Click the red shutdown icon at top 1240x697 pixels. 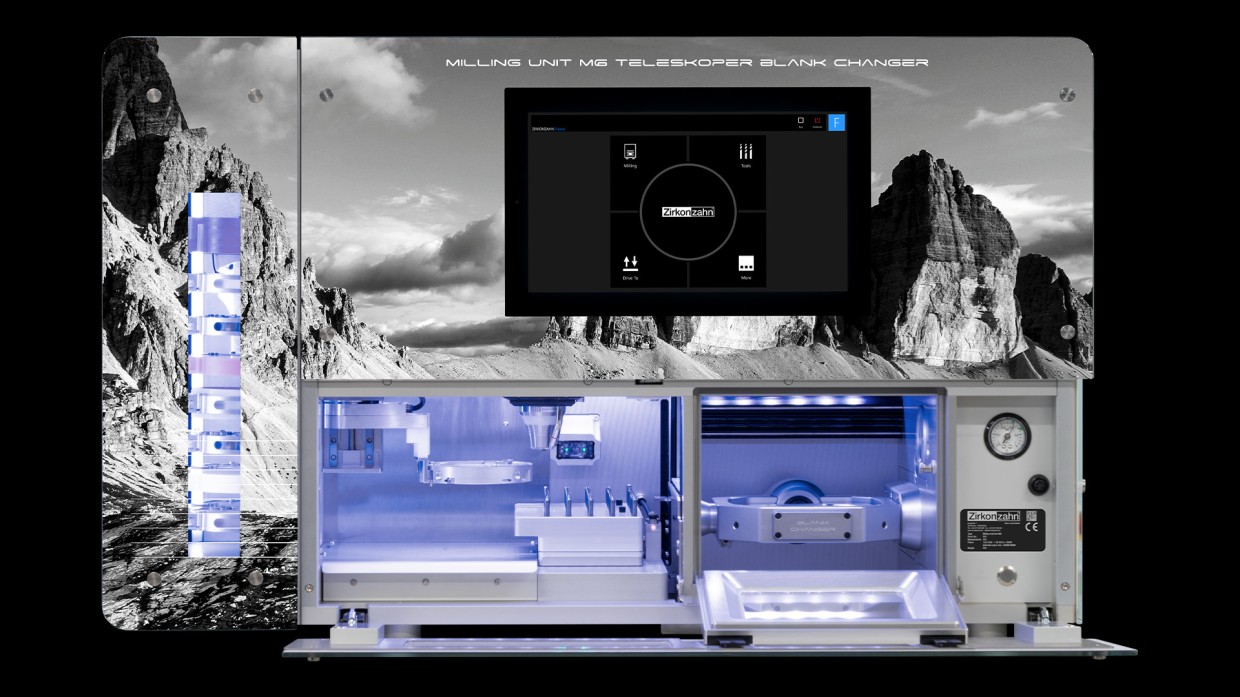click(x=817, y=122)
